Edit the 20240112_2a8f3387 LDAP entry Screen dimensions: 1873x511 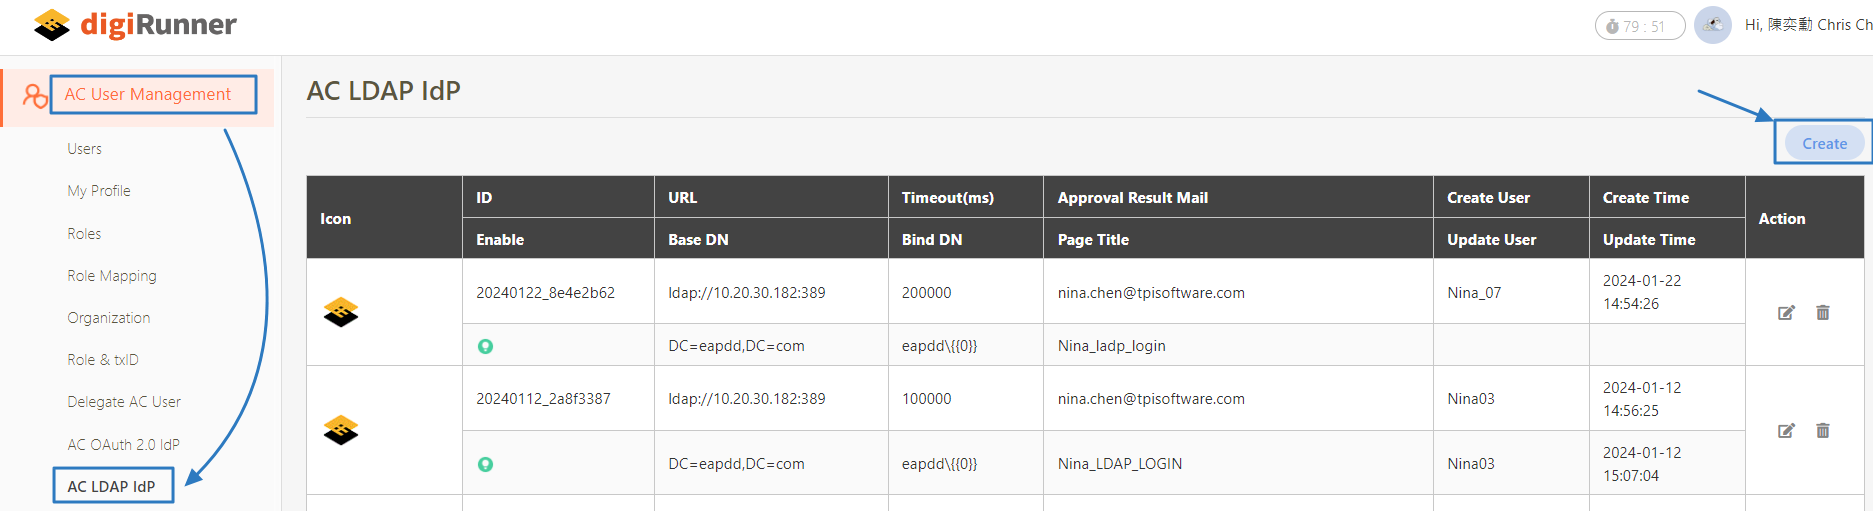(x=1786, y=431)
